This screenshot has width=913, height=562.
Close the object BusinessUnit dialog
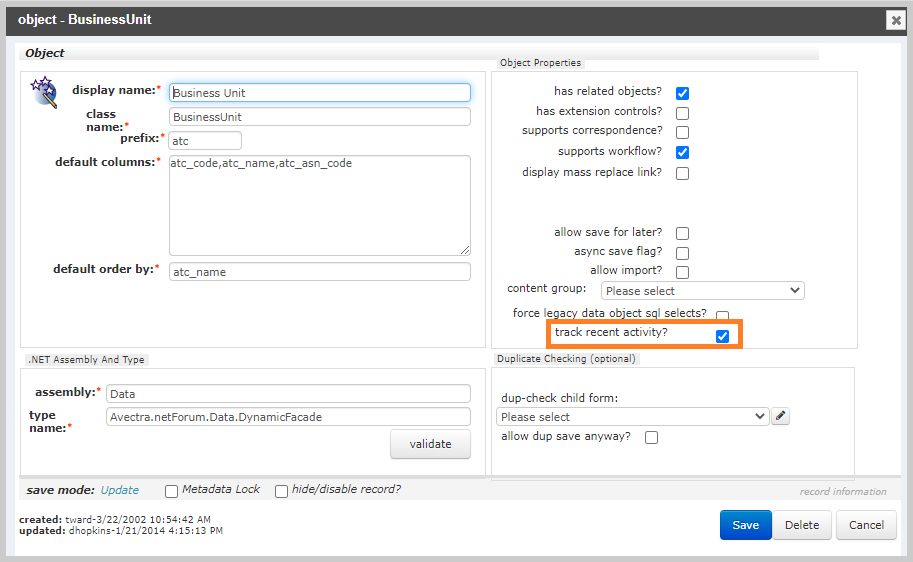point(896,20)
